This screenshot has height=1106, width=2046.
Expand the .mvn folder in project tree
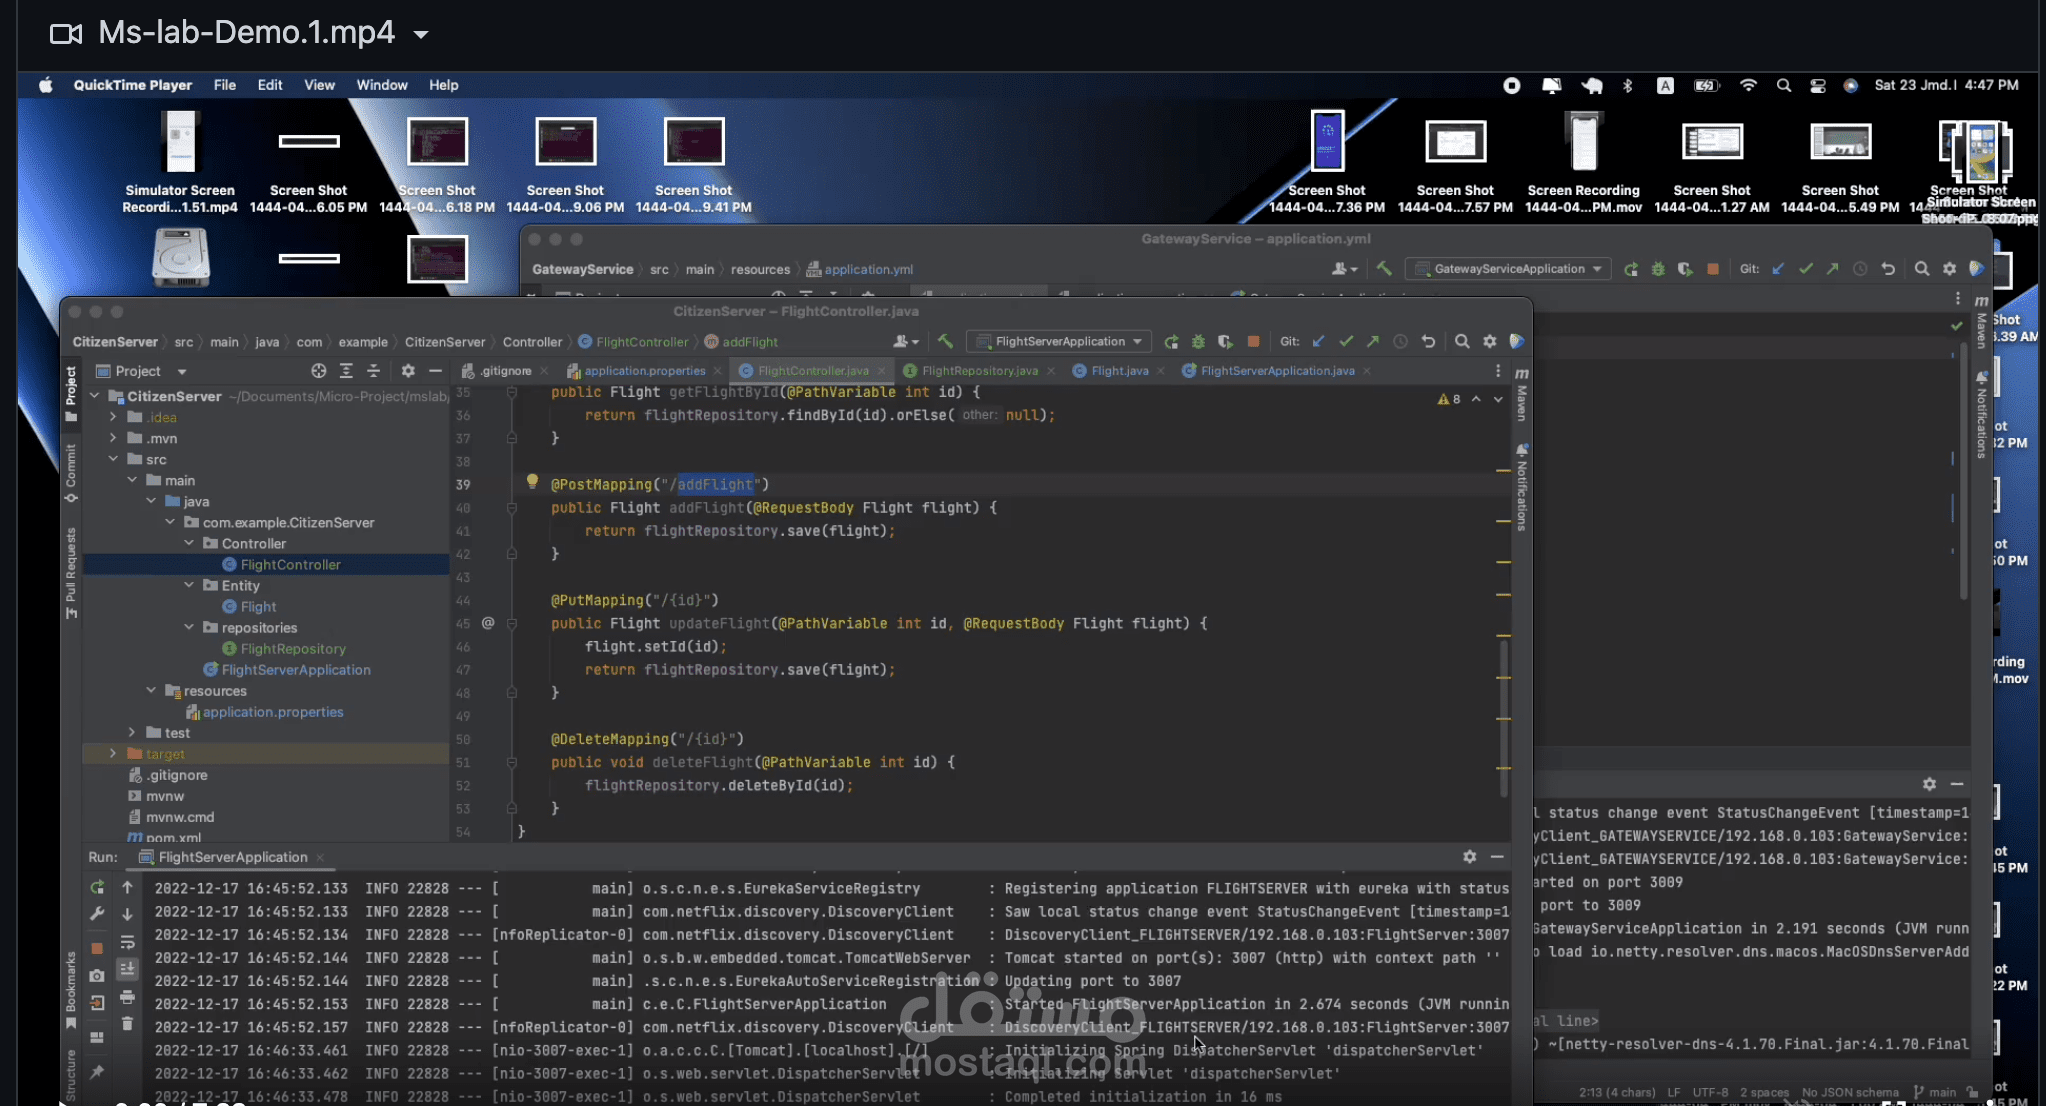click(113, 438)
